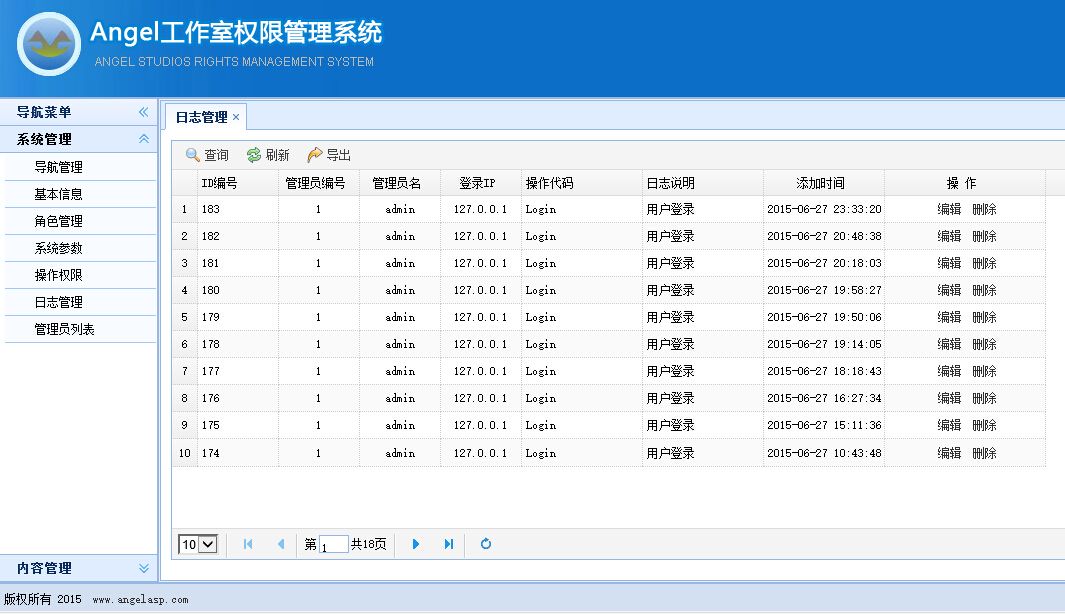
Task: Click 编辑 for log ID 181
Action: (x=949, y=264)
